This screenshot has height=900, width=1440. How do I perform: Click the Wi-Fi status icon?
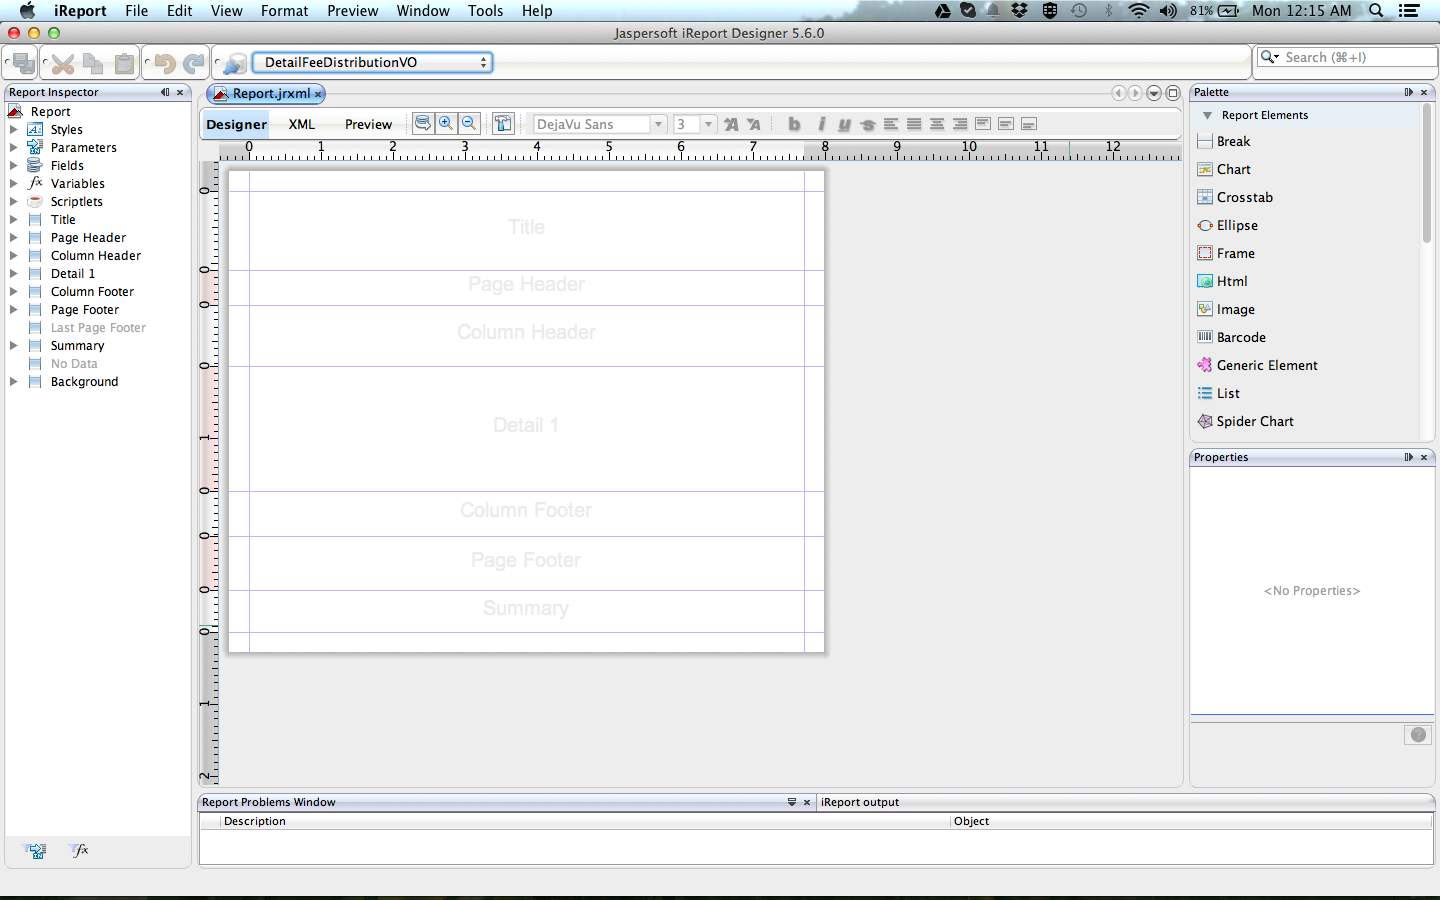(1138, 11)
